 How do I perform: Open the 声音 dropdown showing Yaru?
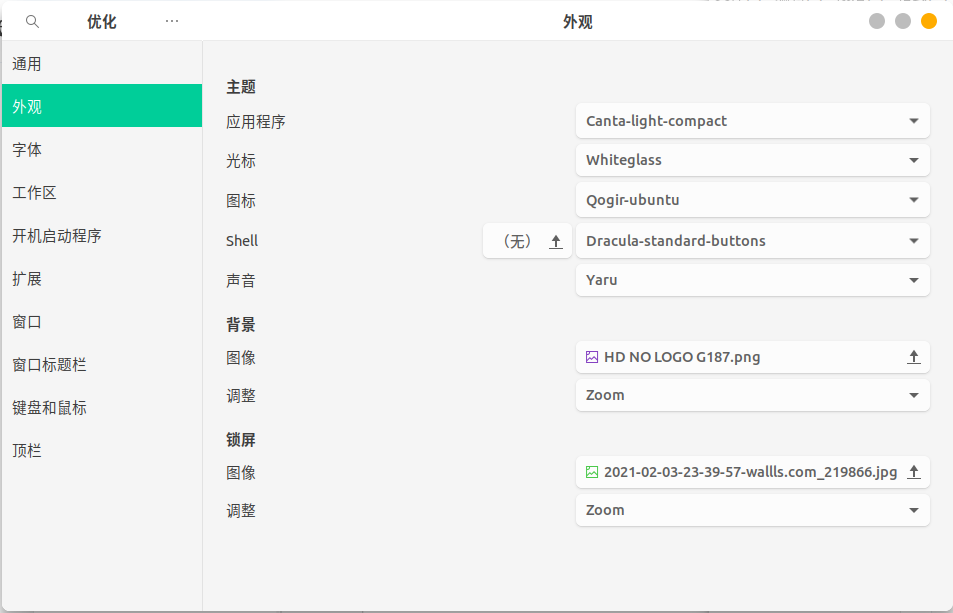pyautogui.click(x=752, y=280)
